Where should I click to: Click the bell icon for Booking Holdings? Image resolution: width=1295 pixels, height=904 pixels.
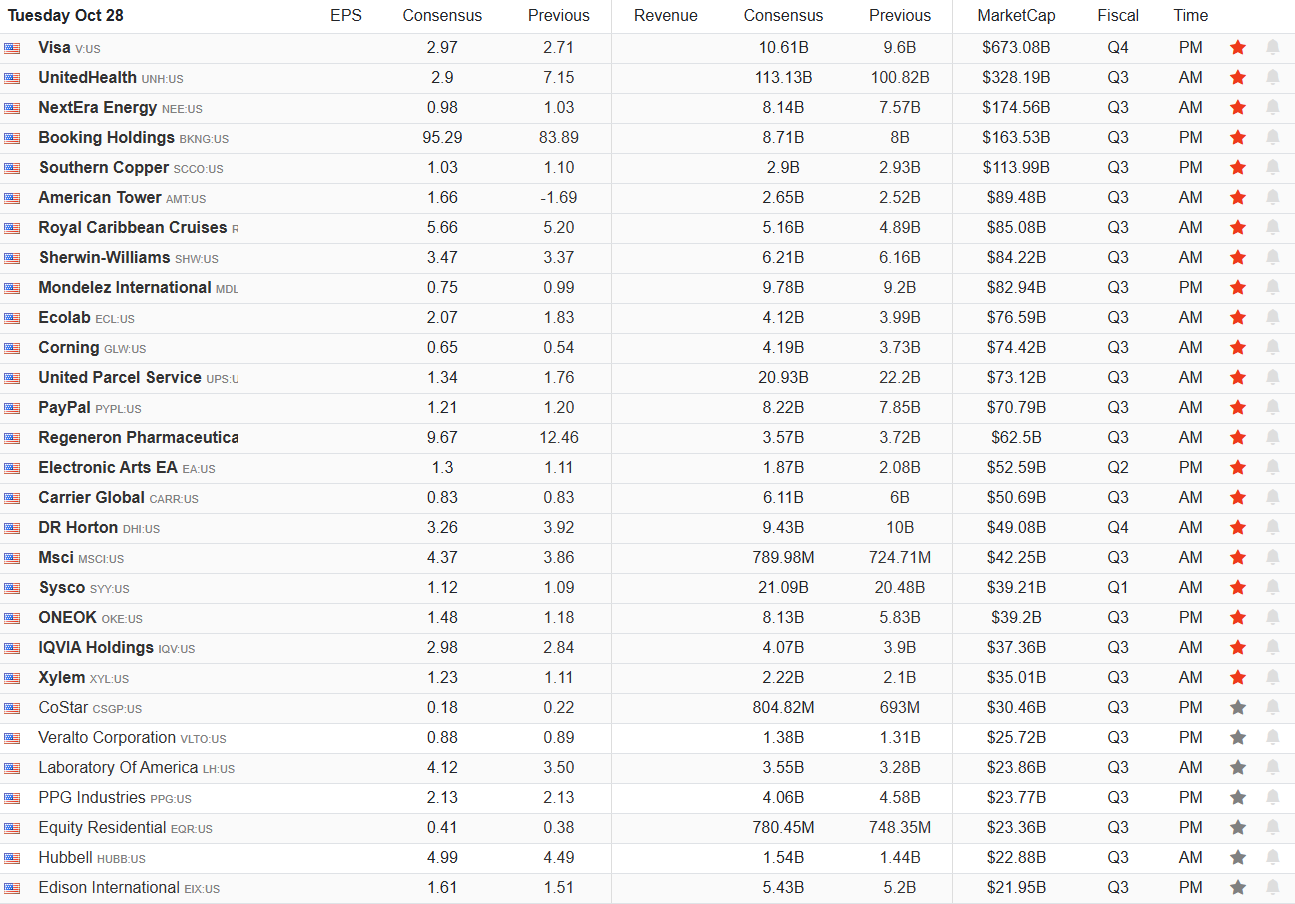(x=1273, y=137)
